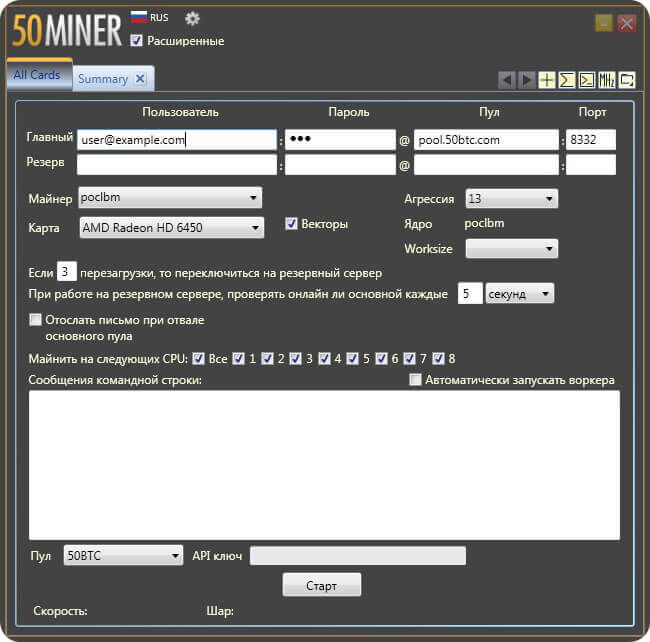
Task: Click the Резерв pool address field
Action: [x=486, y=165]
